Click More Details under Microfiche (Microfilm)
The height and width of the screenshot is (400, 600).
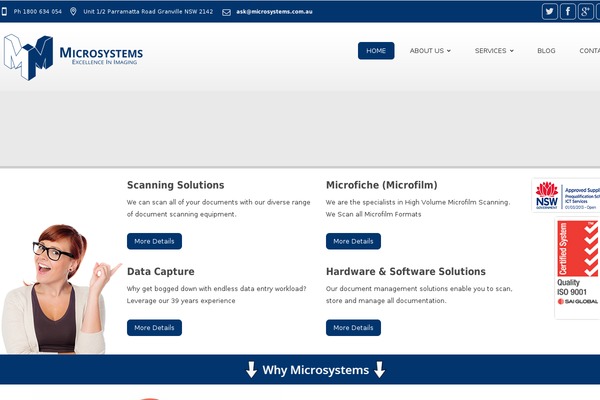(x=353, y=241)
